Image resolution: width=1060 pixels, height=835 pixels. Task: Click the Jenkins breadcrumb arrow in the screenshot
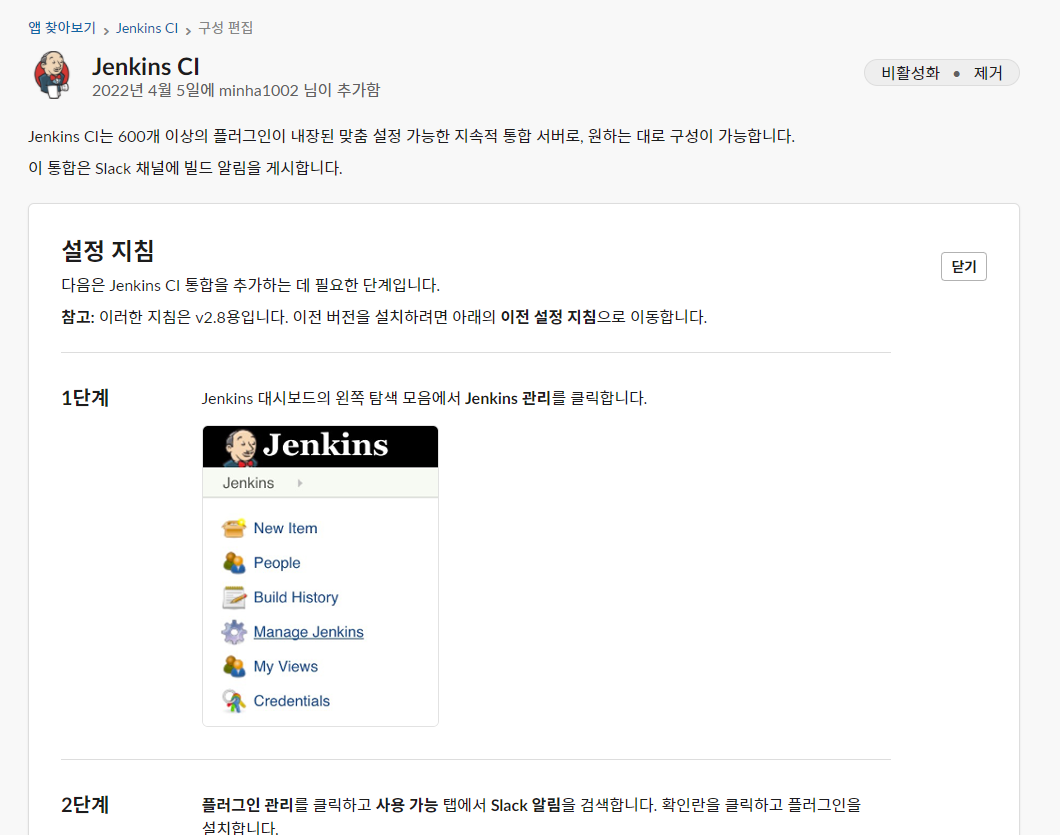299,483
